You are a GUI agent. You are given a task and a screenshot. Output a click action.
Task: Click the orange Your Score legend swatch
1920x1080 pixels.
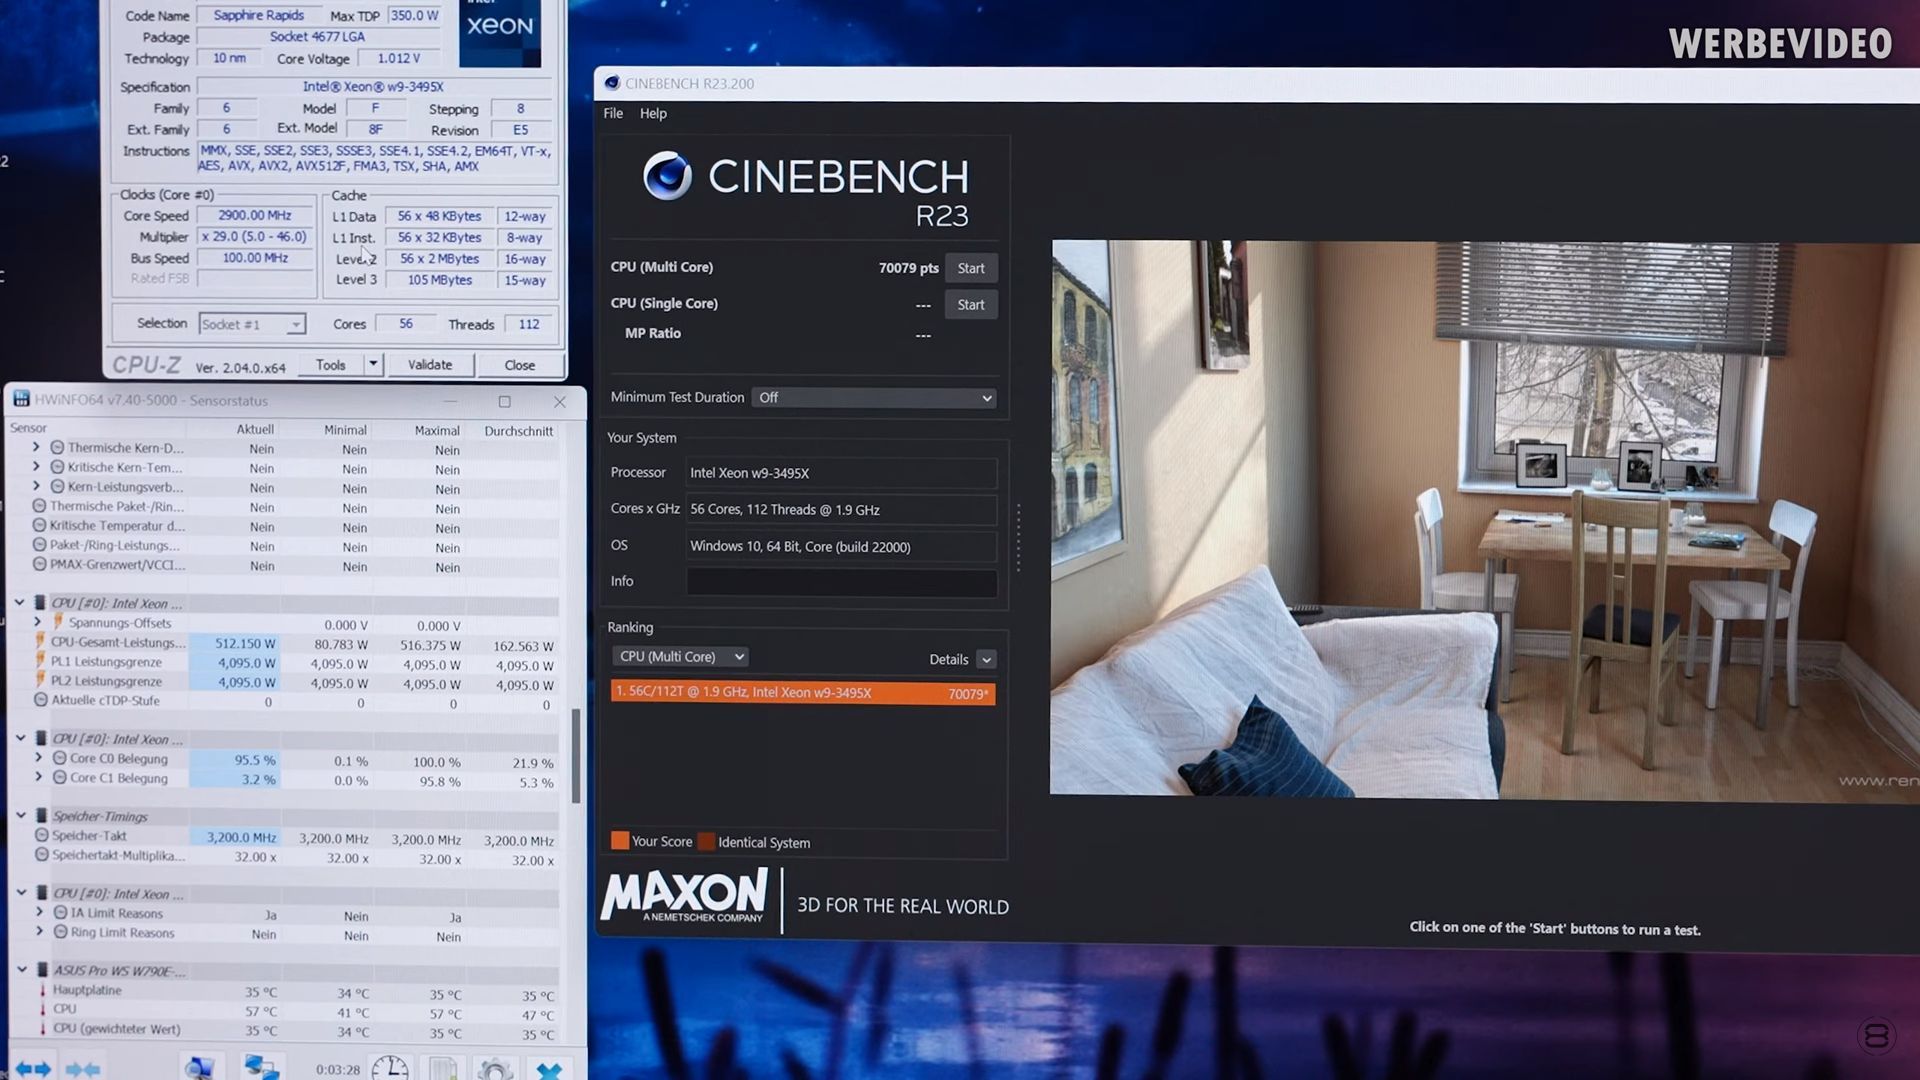[620, 841]
